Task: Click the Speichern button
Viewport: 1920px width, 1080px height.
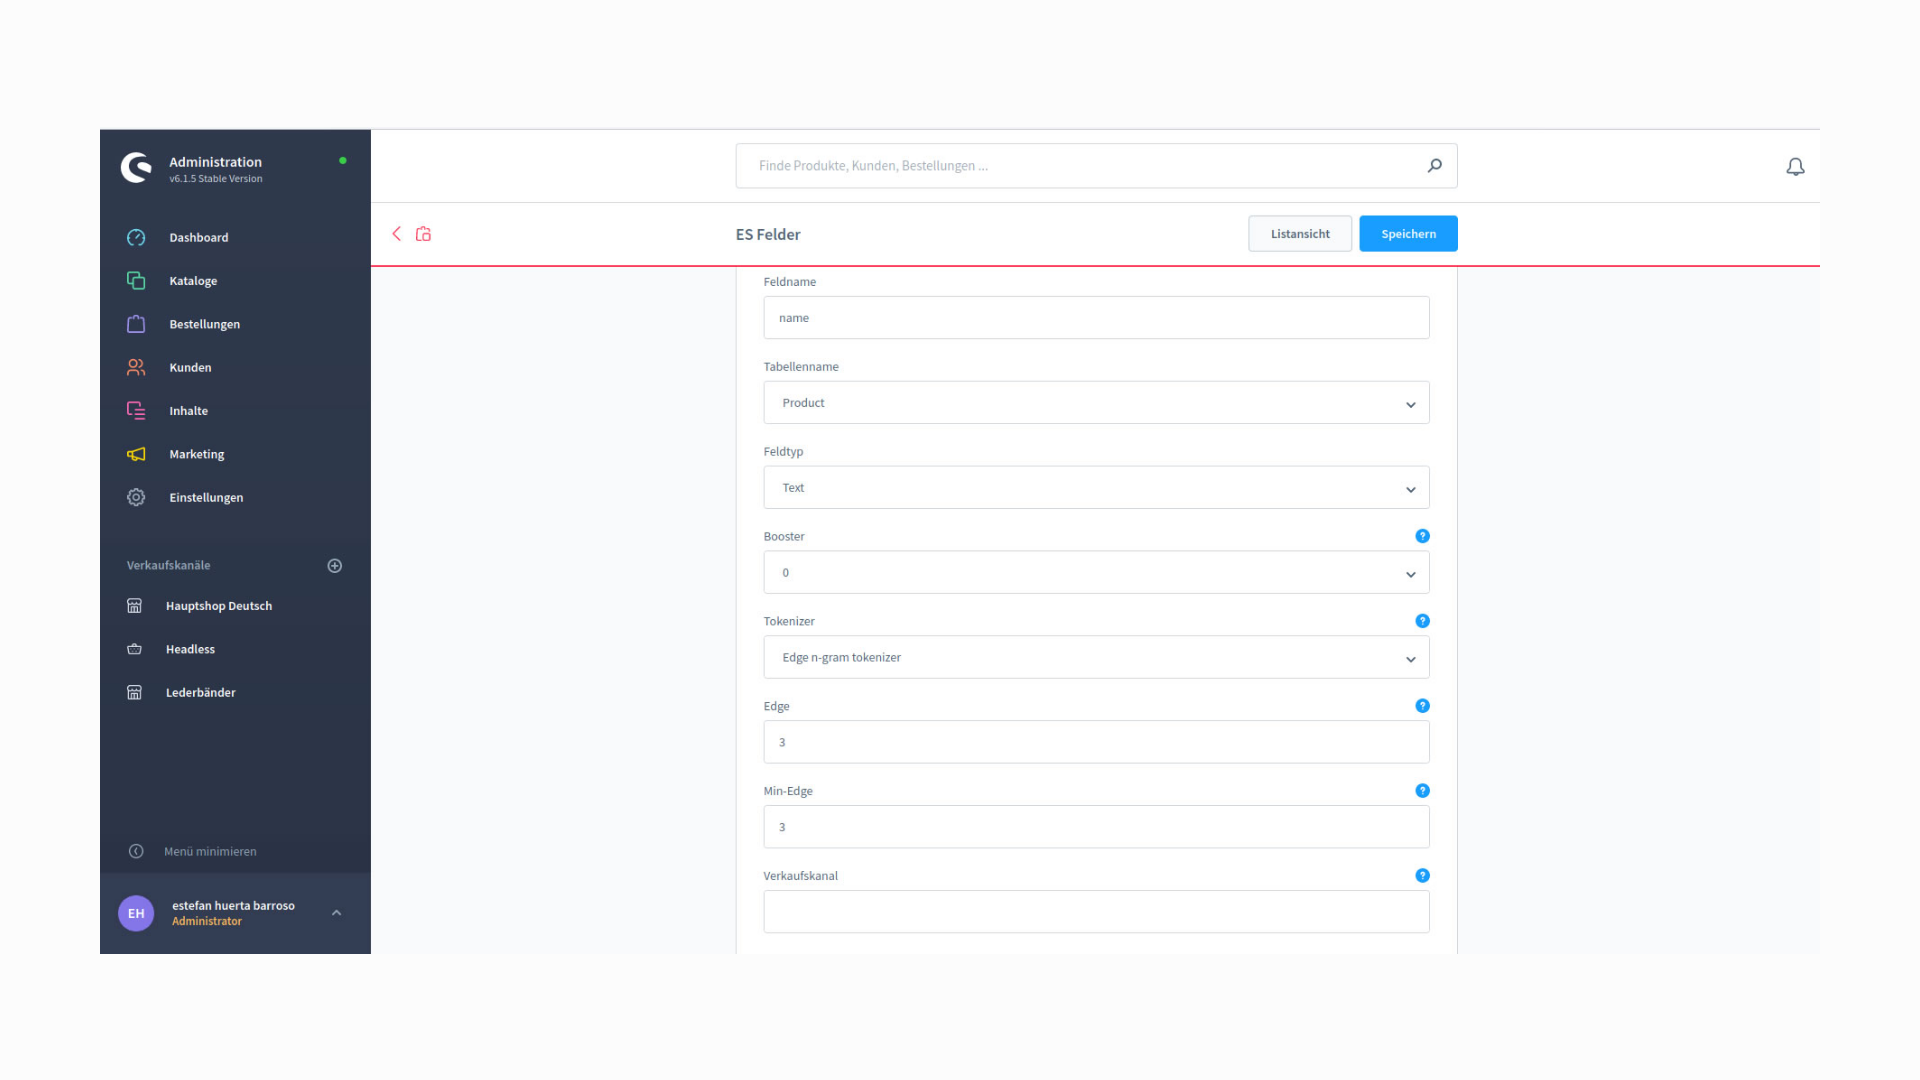Action: pos(1407,234)
